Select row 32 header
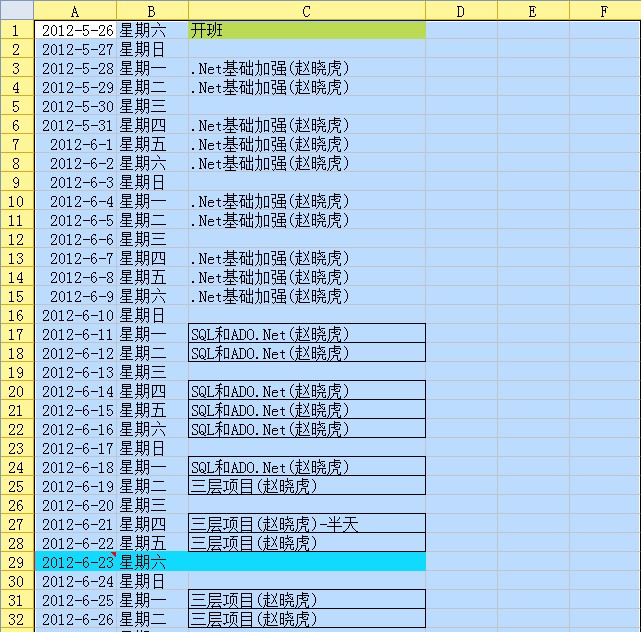The image size is (641, 632). [17, 619]
